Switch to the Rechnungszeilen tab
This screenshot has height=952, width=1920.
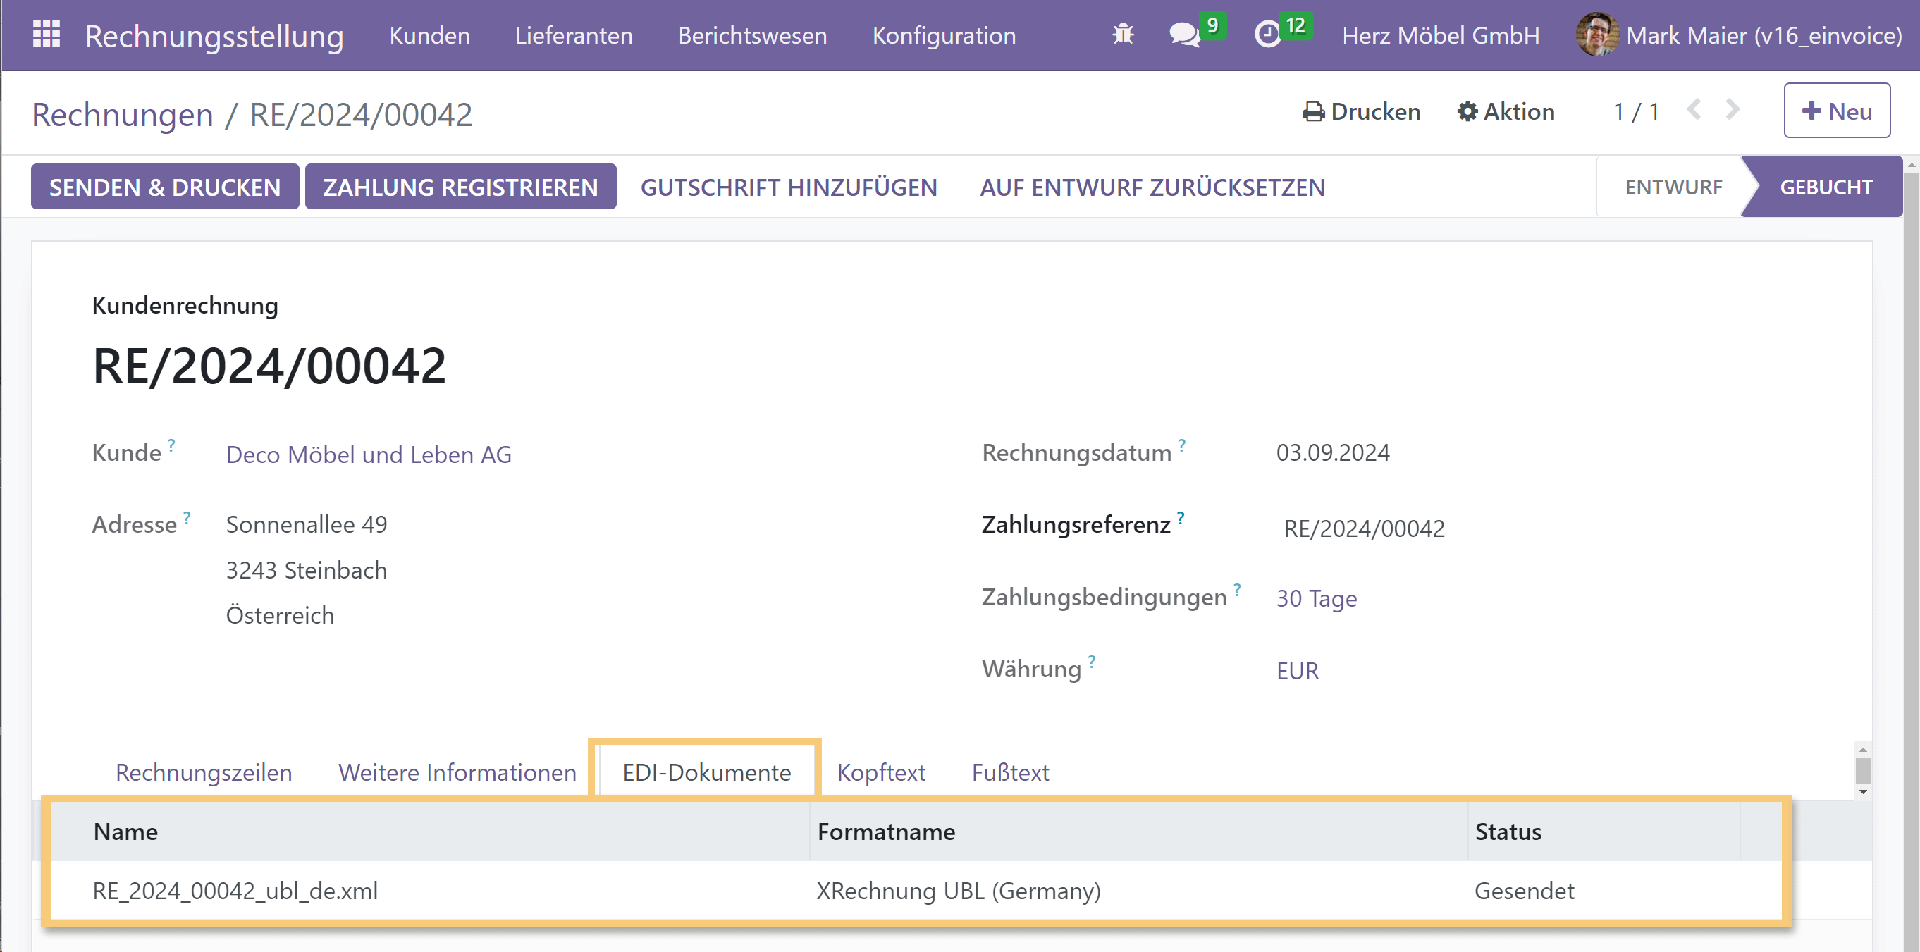(x=204, y=773)
